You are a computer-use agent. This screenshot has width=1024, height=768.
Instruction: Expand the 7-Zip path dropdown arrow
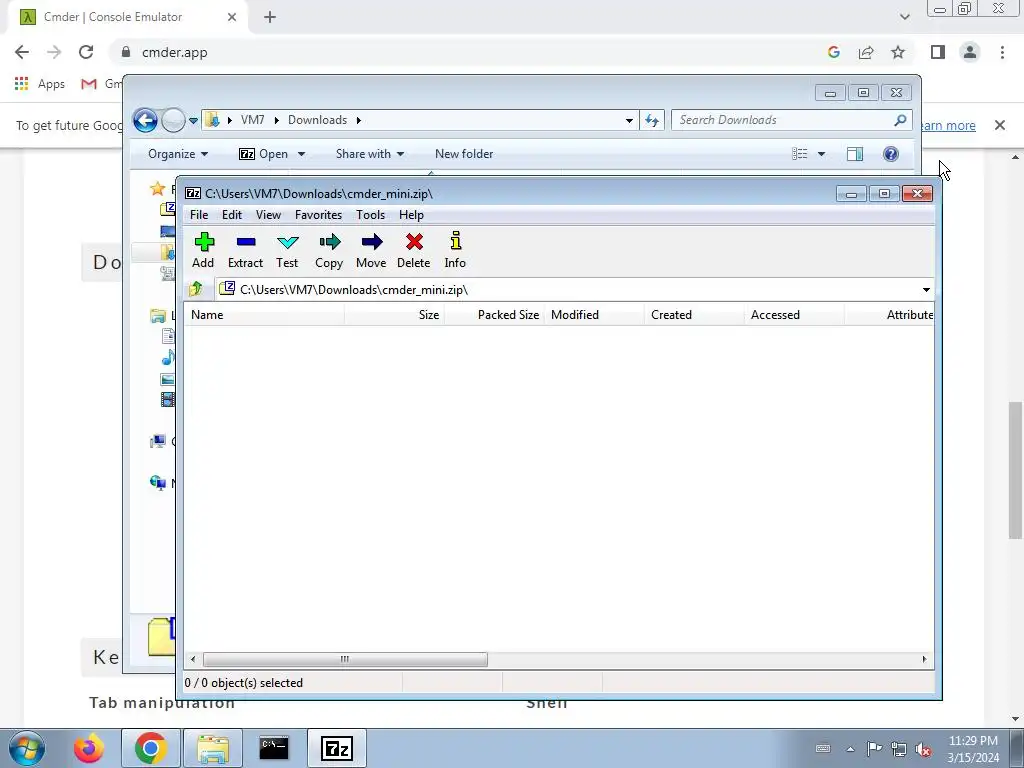926,290
